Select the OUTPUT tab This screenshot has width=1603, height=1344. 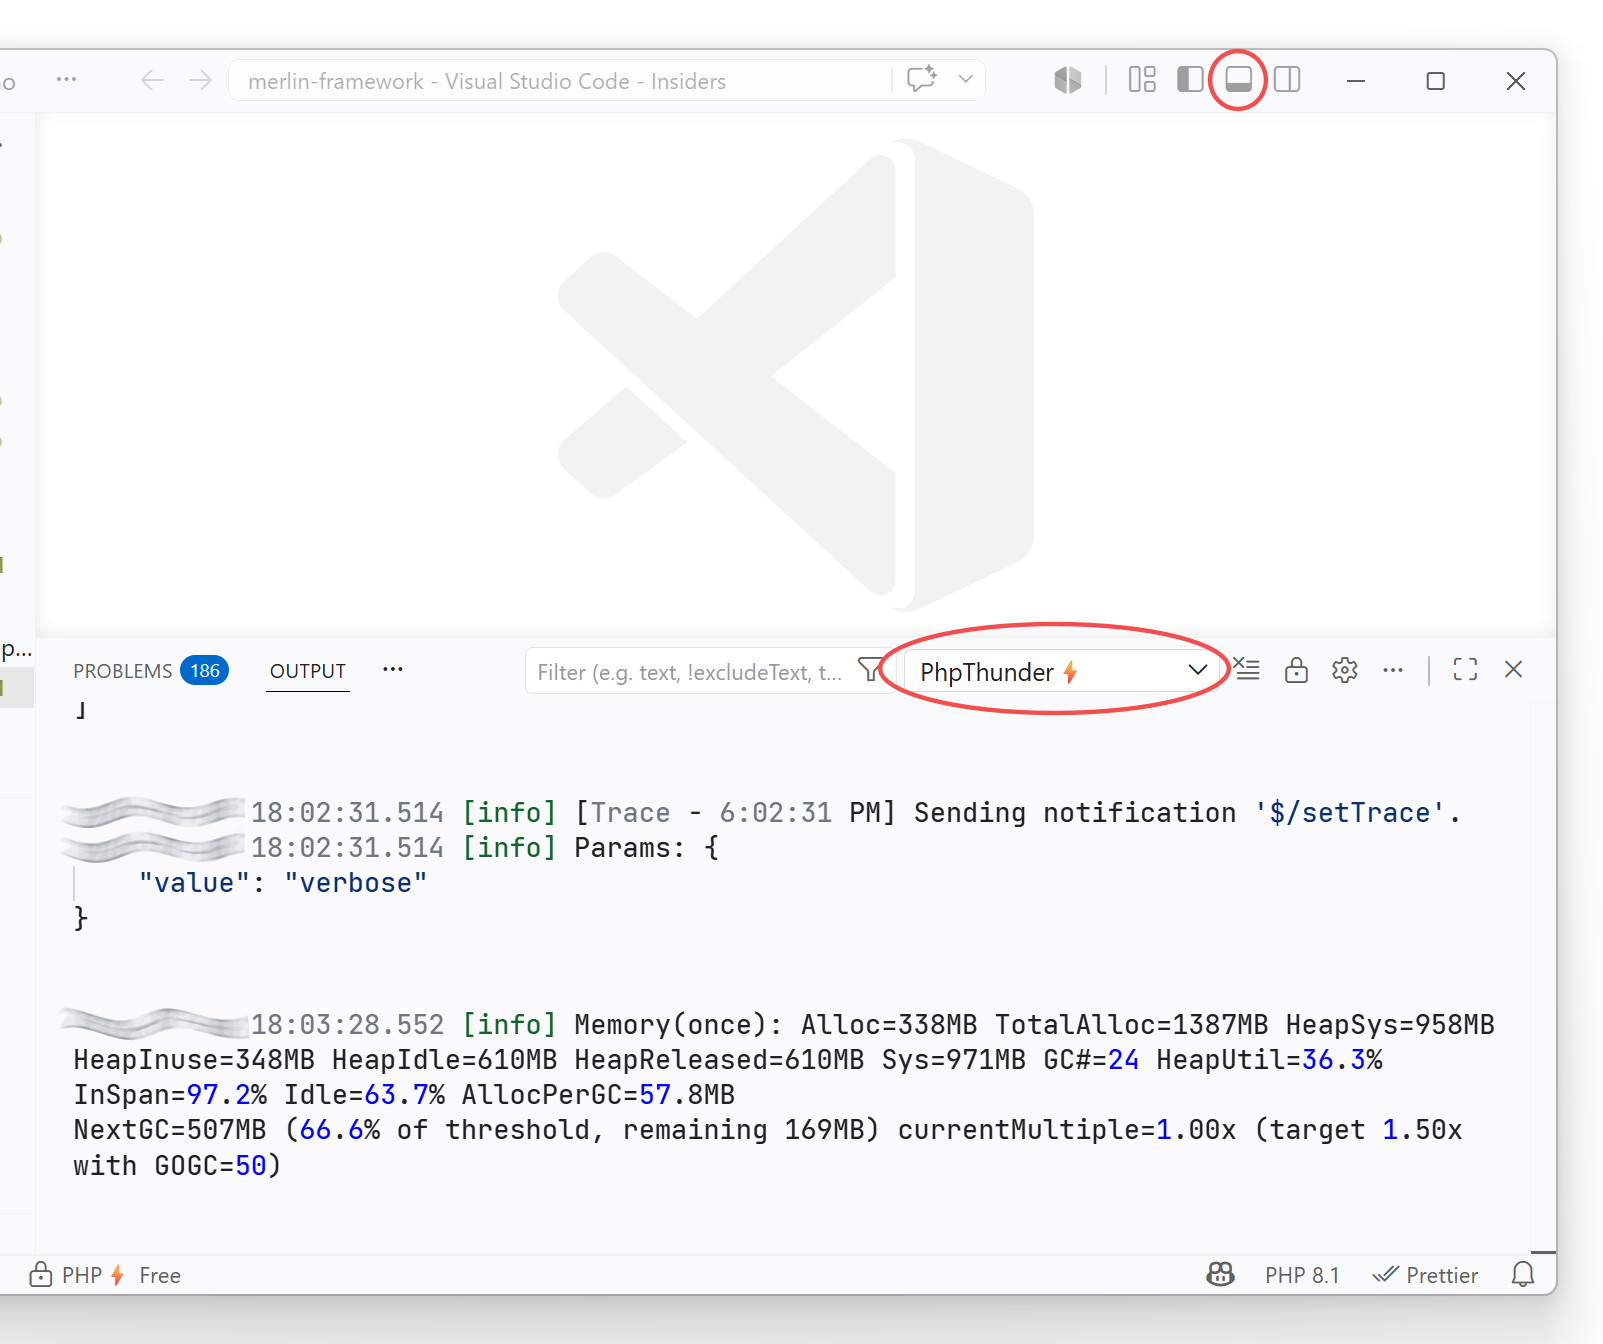click(308, 671)
